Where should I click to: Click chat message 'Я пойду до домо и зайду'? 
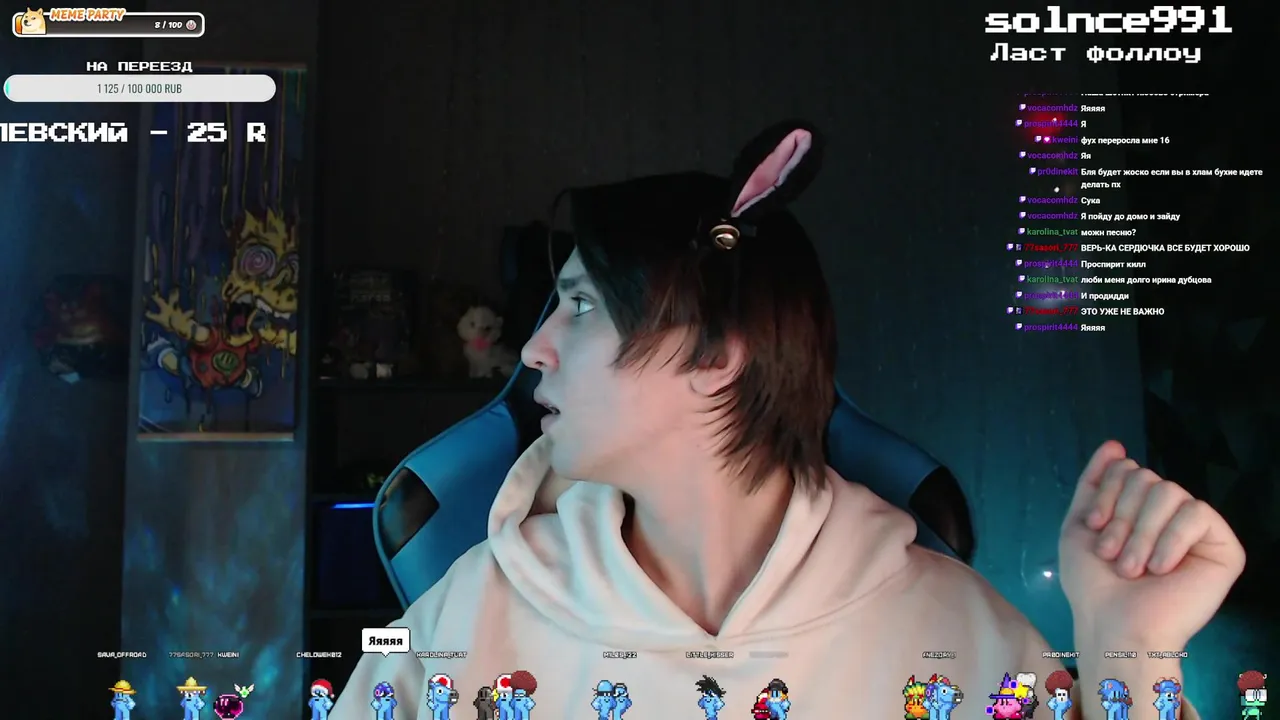pos(1130,216)
